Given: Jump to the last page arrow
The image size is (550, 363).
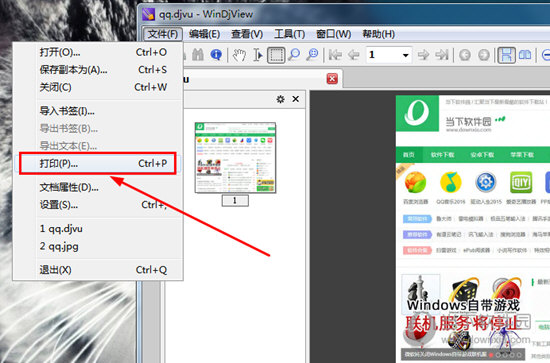Looking at the screenshot, I should click(442, 55).
